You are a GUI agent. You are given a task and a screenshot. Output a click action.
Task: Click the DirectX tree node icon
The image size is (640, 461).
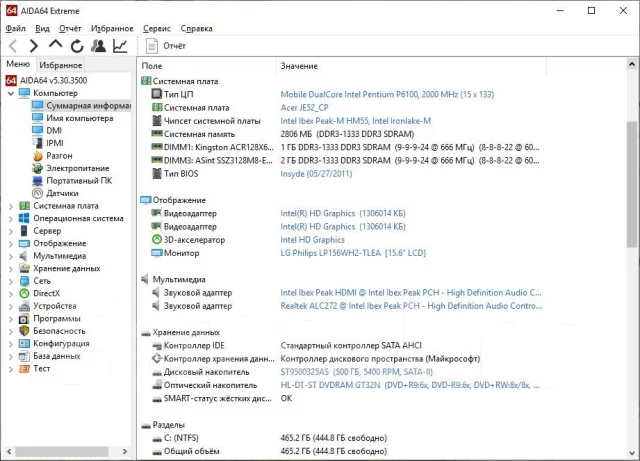tap(24, 294)
